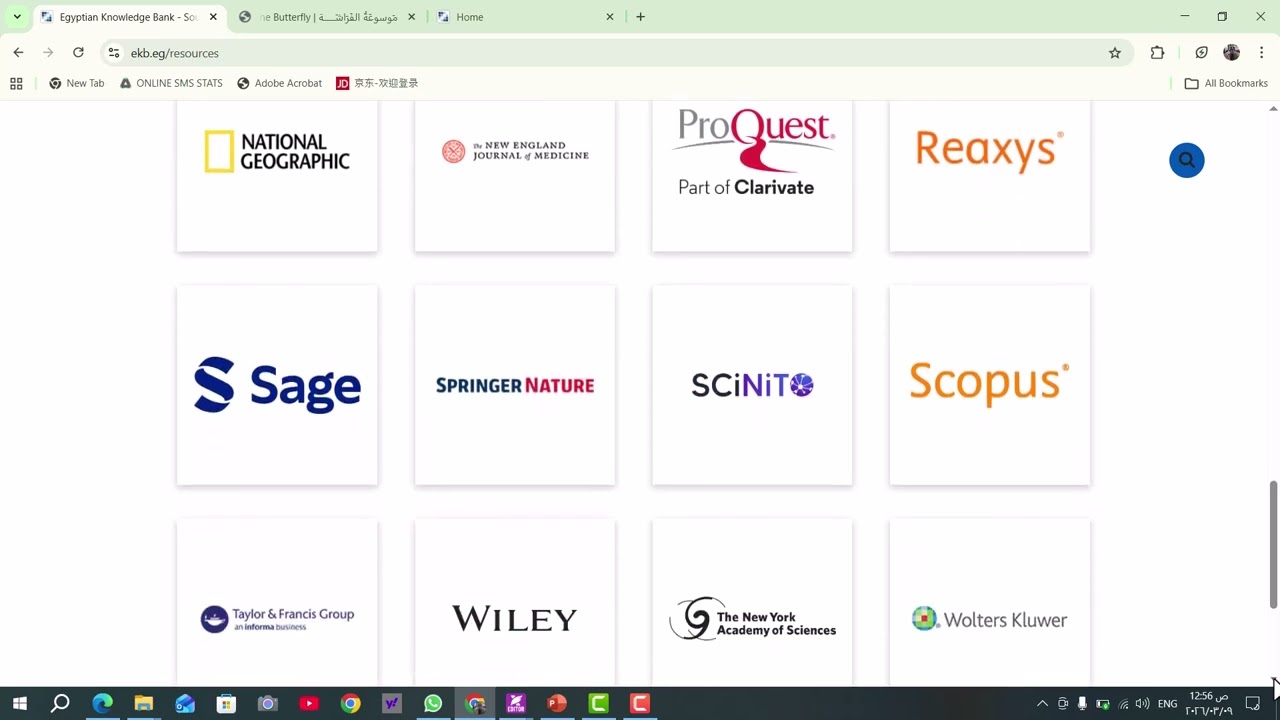Open the SCiNiTO resource card

tap(752, 385)
